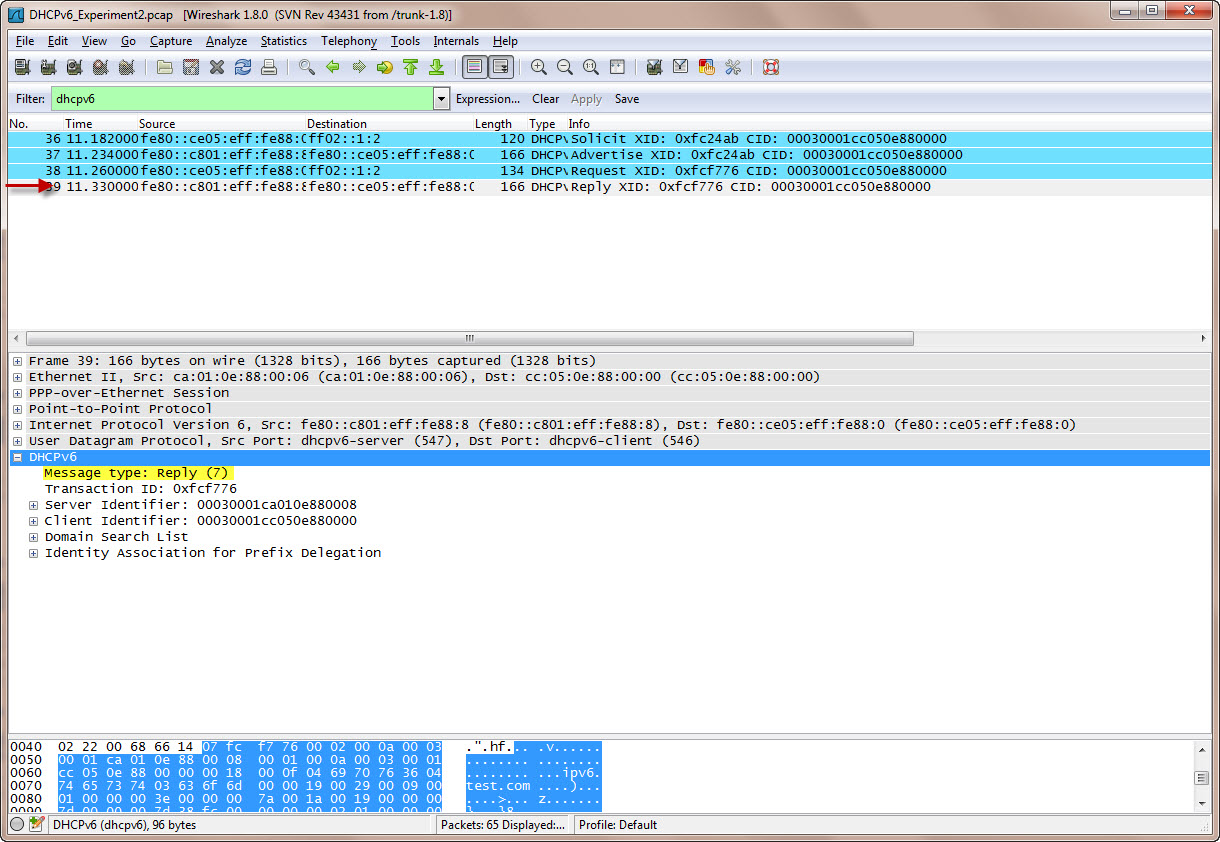Click the dhcpv6 filter input field
The image size is (1220, 842).
pos(240,99)
